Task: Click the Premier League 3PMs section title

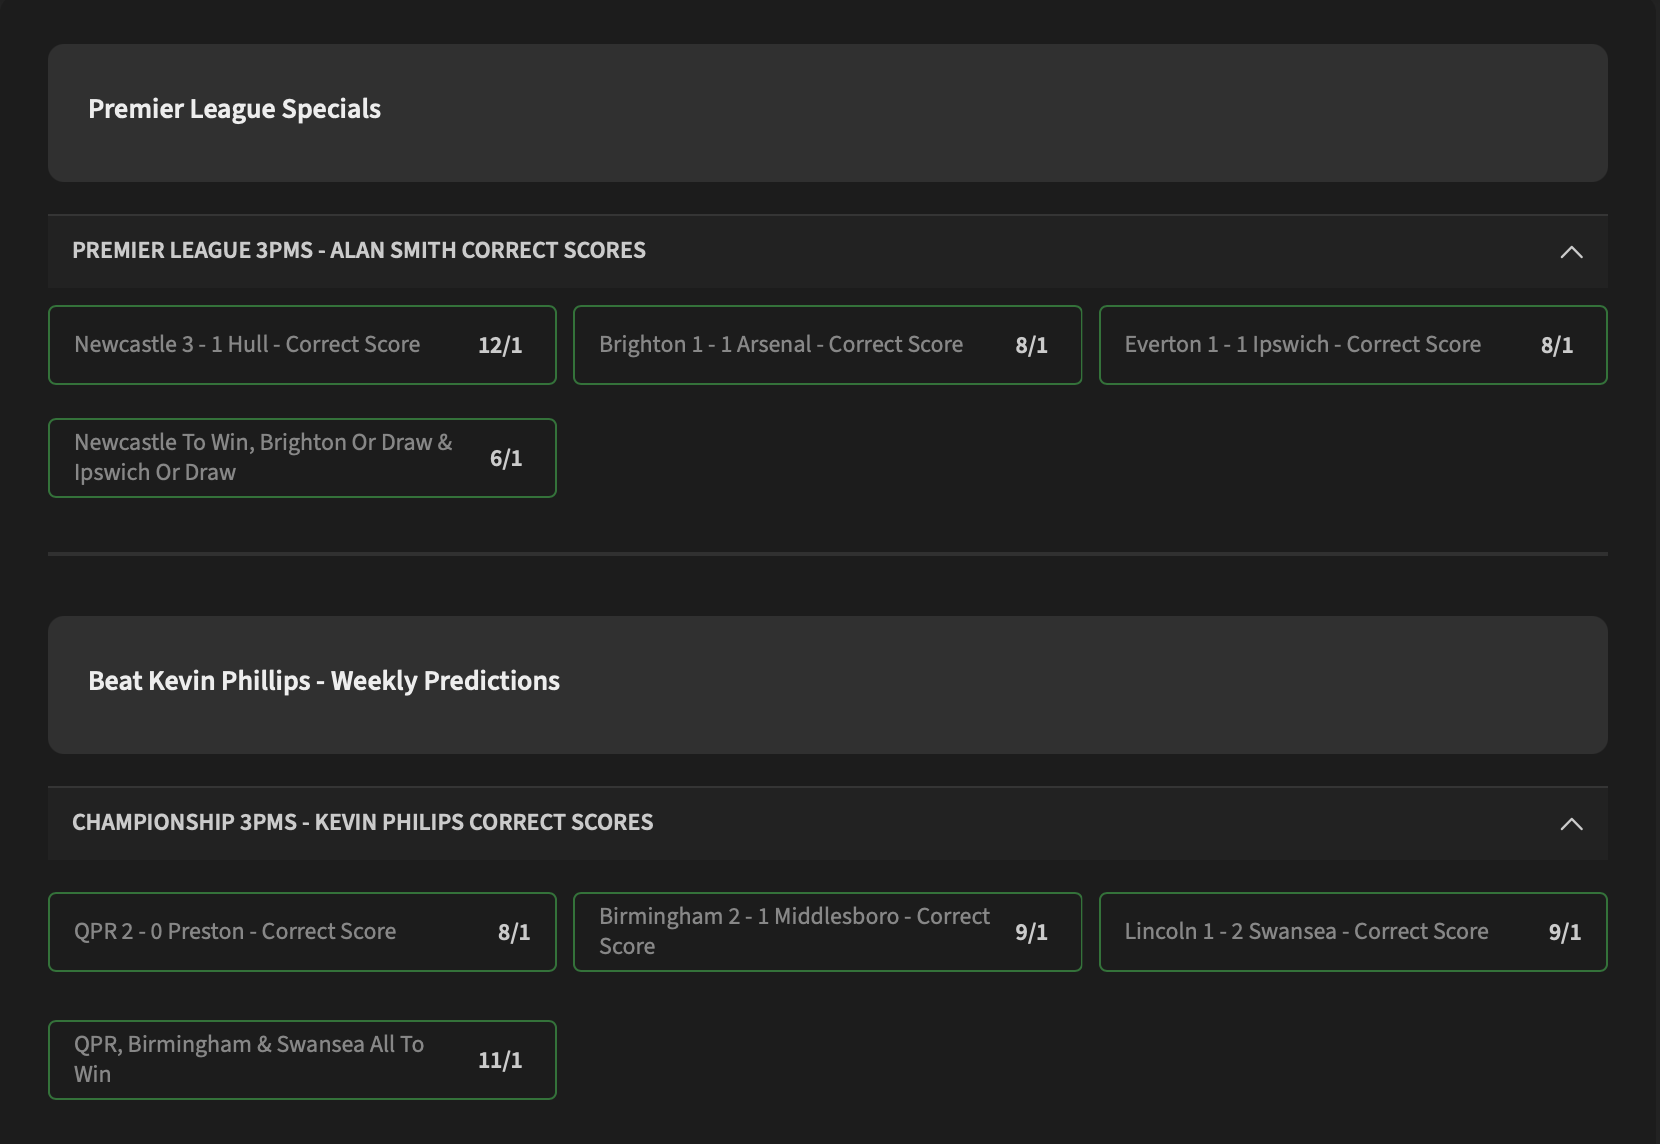Action: pyautogui.click(x=359, y=250)
